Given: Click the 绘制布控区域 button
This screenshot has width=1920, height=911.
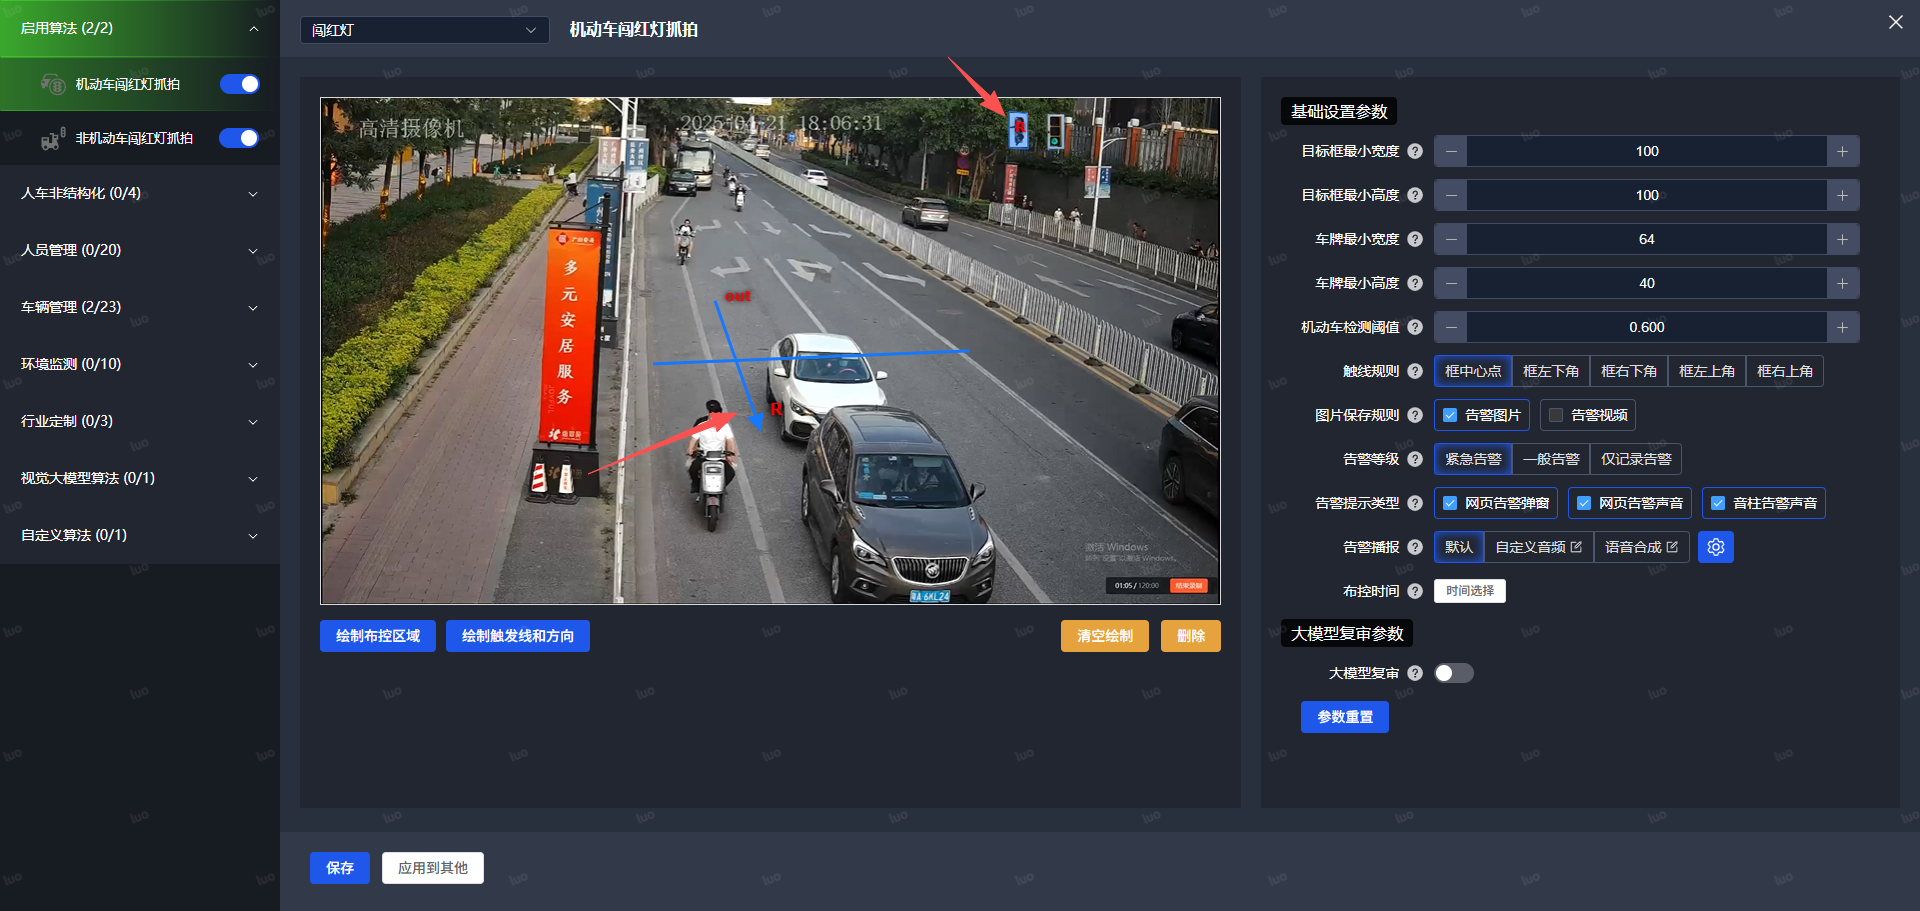Looking at the screenshot, I should click(378, 636).
